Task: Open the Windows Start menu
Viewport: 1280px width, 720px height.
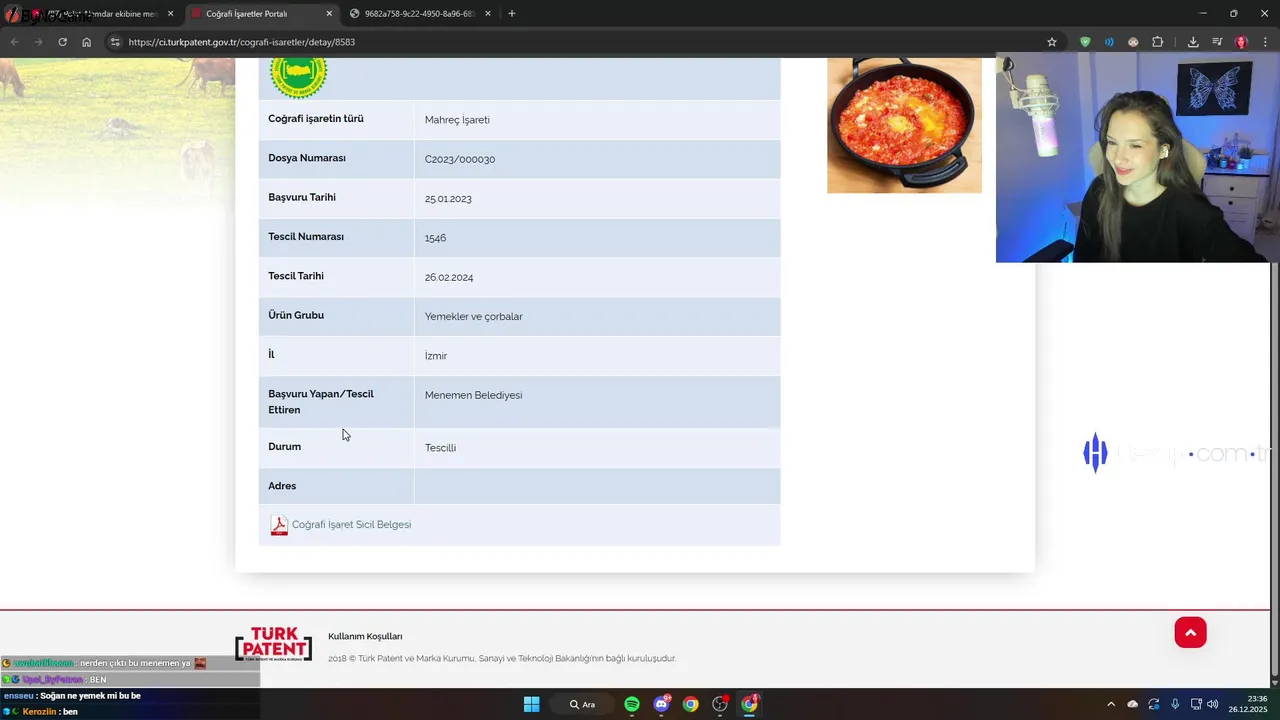Action: point(532,704)
